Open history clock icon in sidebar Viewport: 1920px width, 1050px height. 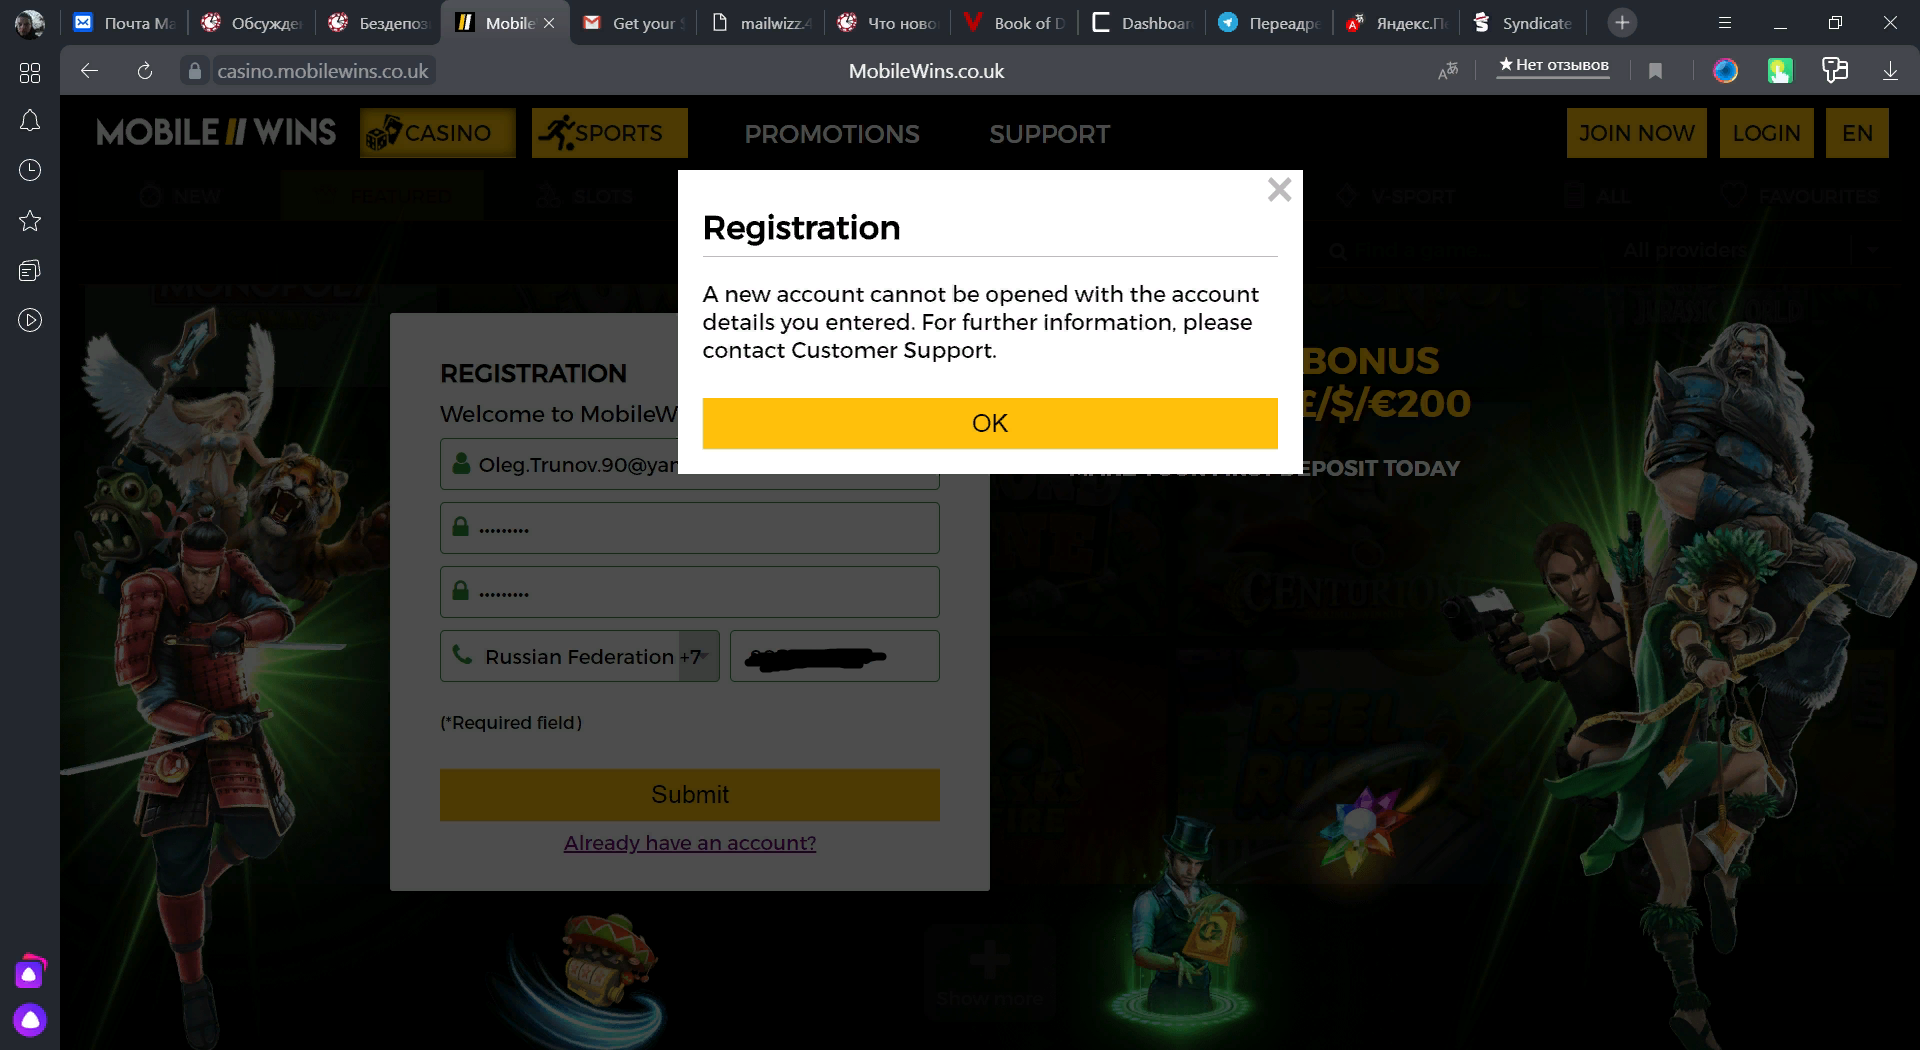coord(30,171)
